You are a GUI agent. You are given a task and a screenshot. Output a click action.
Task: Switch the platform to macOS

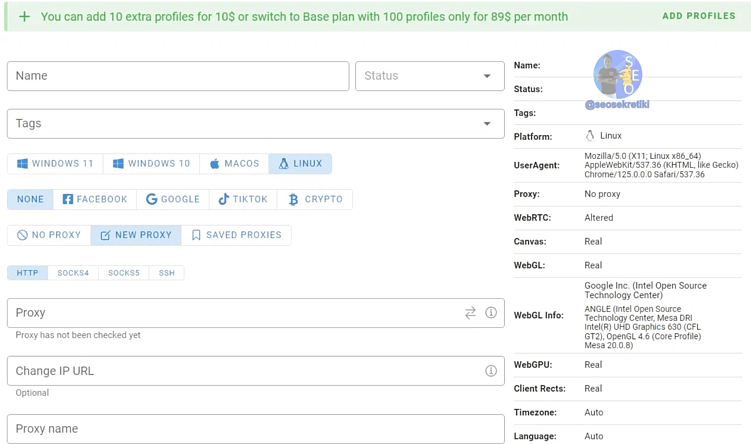[234, 164]
